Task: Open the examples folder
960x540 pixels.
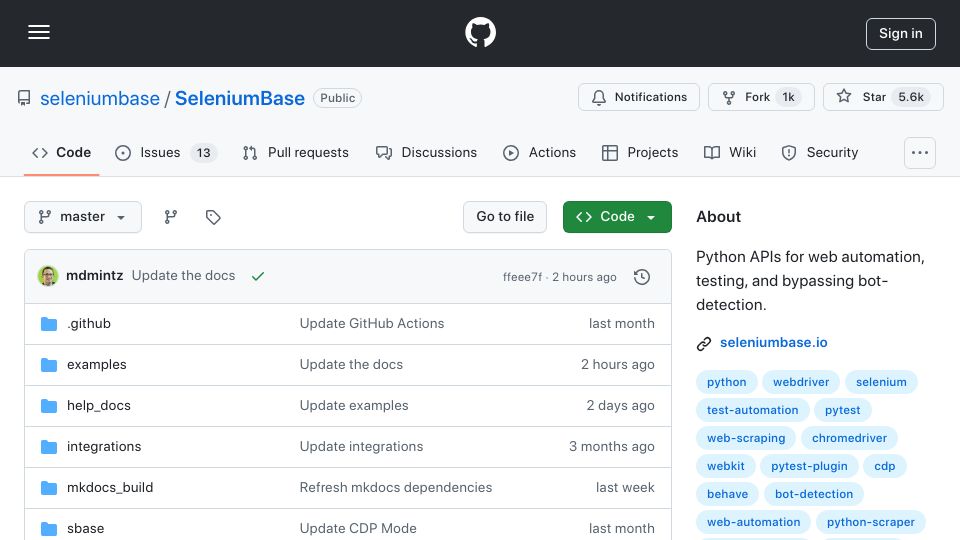Action: (x=97, y=364)
